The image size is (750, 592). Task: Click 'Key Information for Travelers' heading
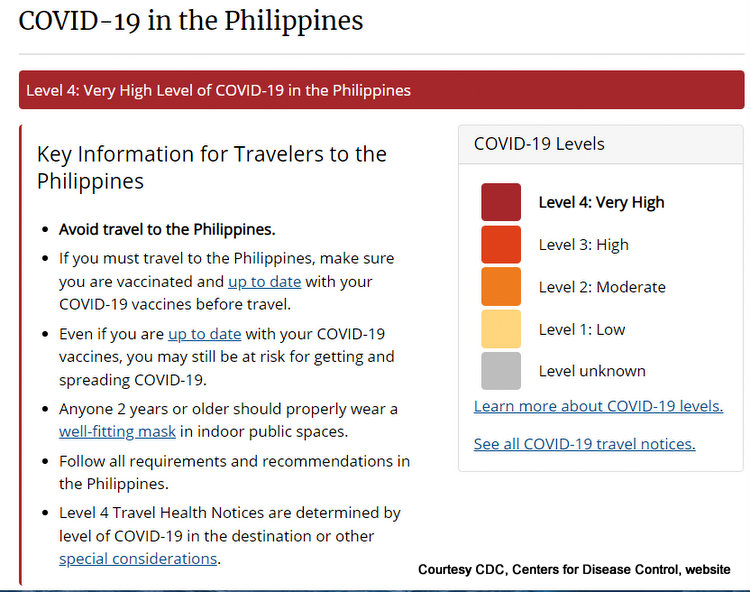click(212, 167)
